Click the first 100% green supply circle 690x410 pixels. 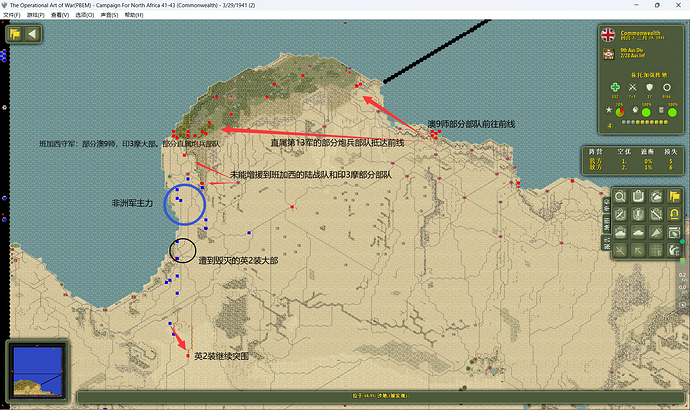pyautogui.click(x=646, y=112)
